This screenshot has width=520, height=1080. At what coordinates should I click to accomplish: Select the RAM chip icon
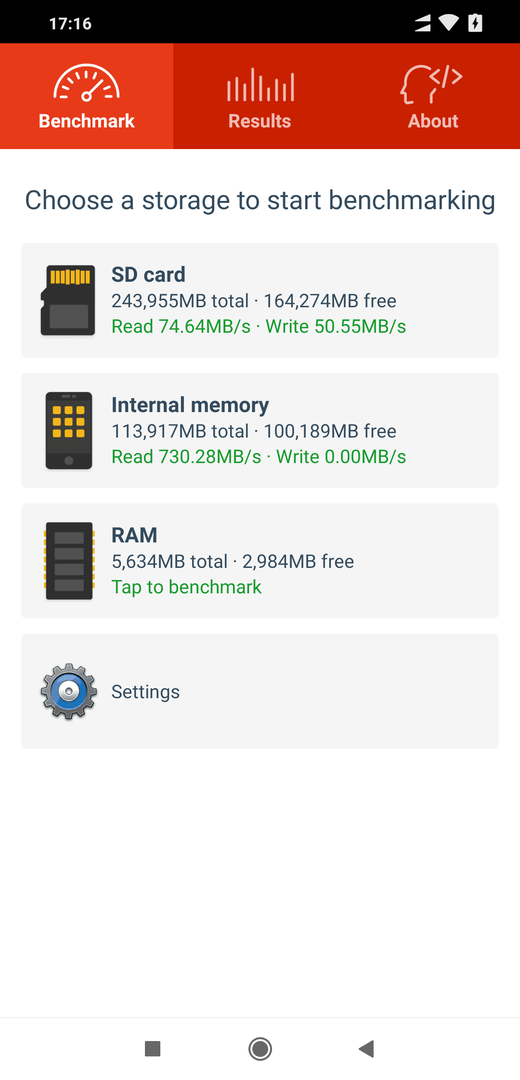(69, 561)
